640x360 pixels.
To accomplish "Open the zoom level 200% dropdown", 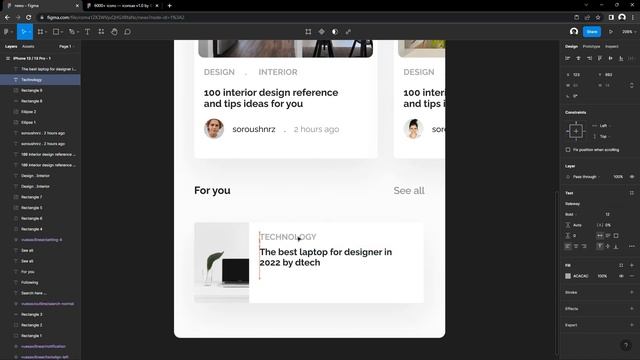I will coord(629,31).
